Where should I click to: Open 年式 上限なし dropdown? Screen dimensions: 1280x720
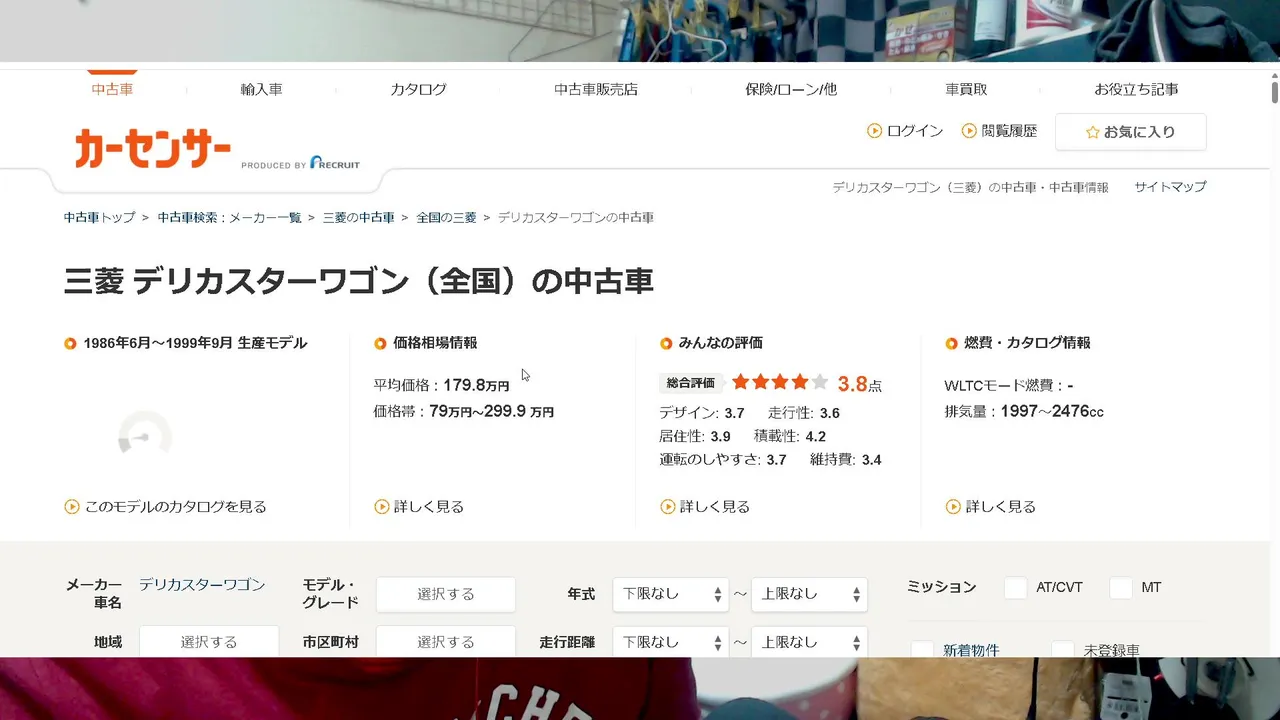(809, 594)
